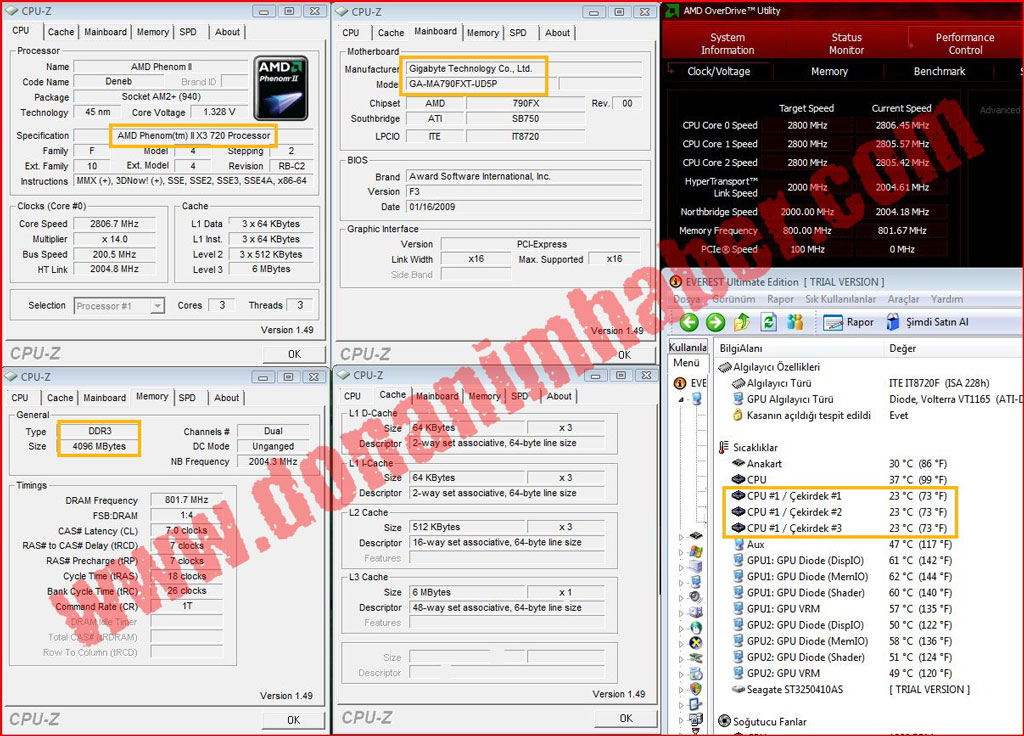Image resolution: width=1024 pixels, height=736 pixels.
Task: Click the AMD Phenom II logo in CPU-Z
Action: [x=281, y=88]
